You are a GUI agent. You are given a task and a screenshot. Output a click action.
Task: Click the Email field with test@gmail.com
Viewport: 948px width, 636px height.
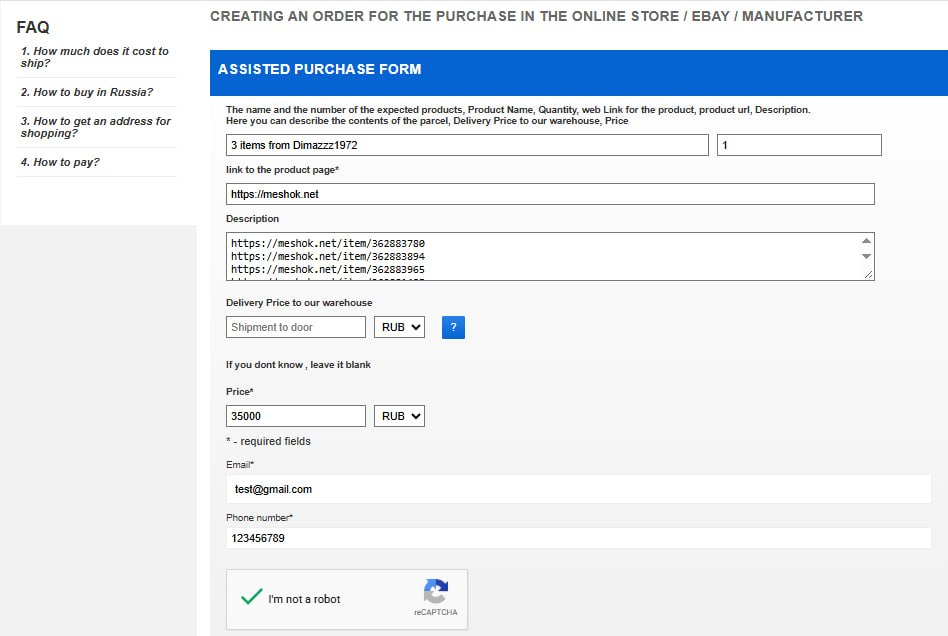[x=579, y=489]
